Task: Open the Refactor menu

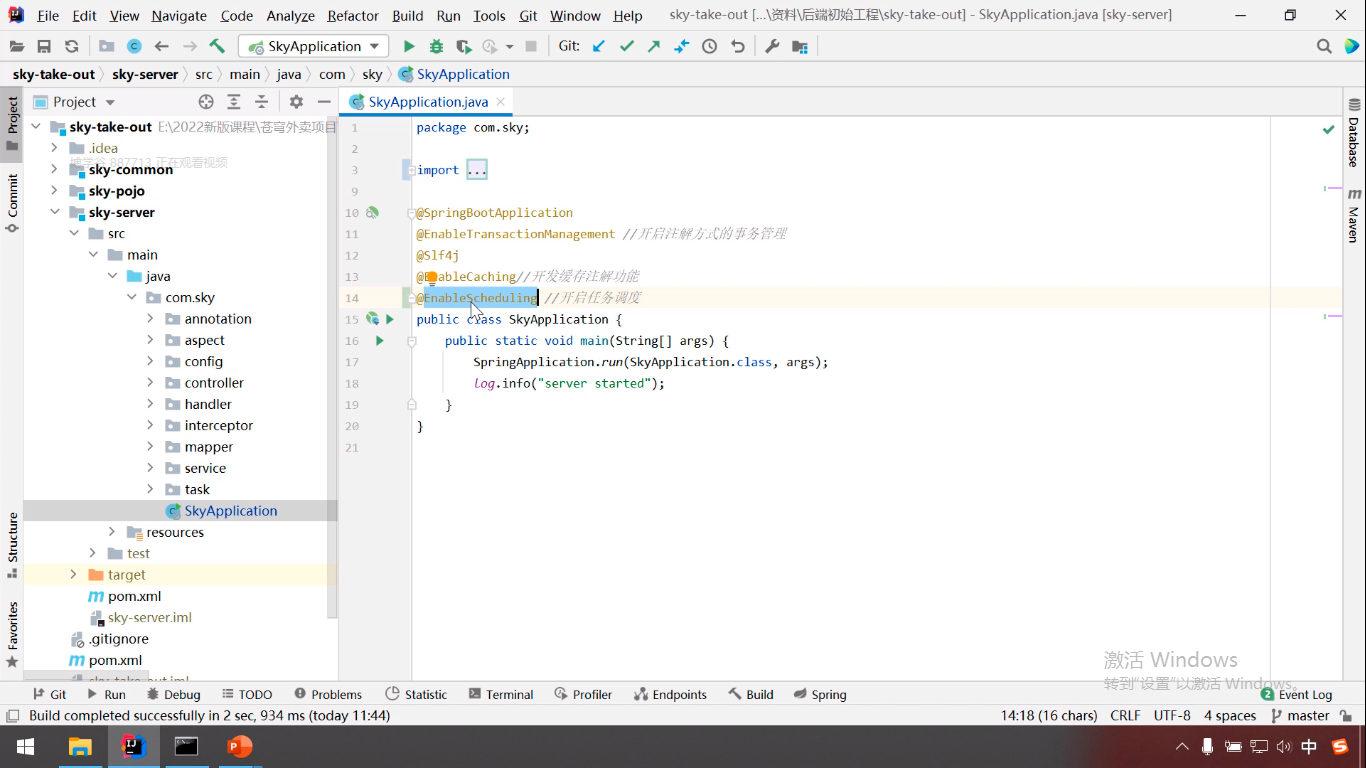Action: [x=353, y=16]
